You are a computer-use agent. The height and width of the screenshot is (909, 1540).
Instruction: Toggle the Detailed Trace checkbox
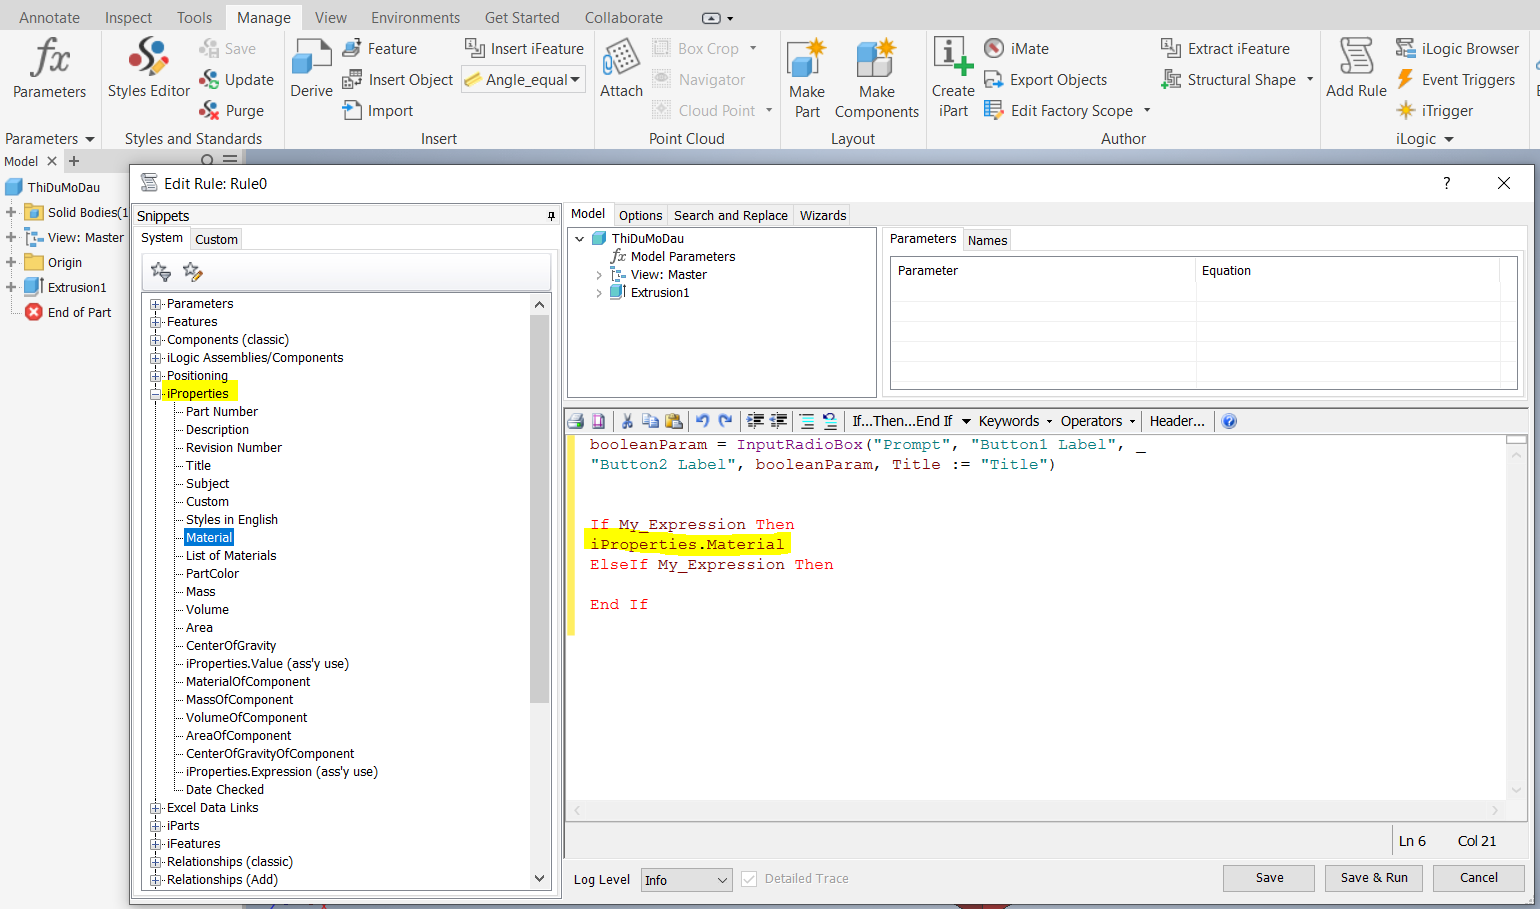749,878
